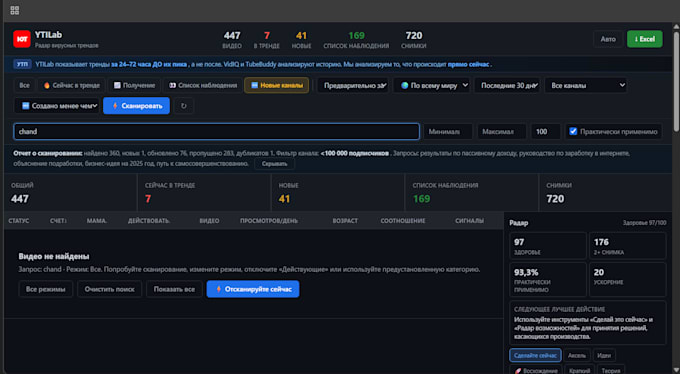Open the По всему миру region dropdown

point(432,85)
